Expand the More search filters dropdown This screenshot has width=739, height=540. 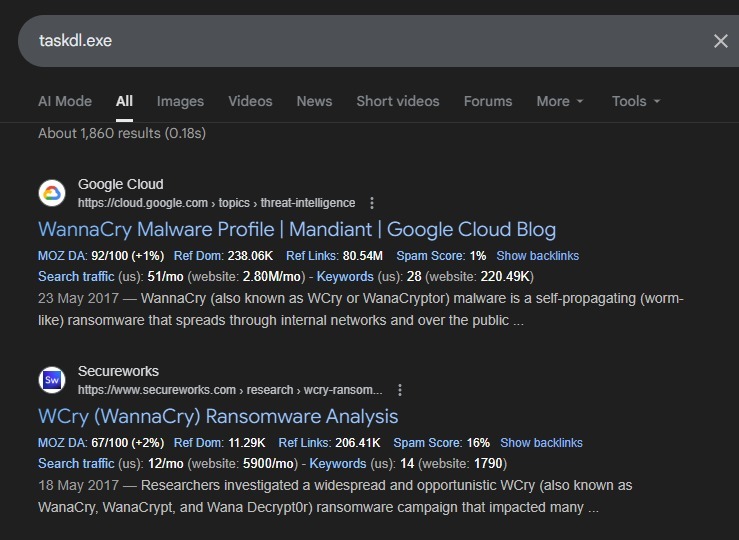pyautogui.click(x=559, y=101)
